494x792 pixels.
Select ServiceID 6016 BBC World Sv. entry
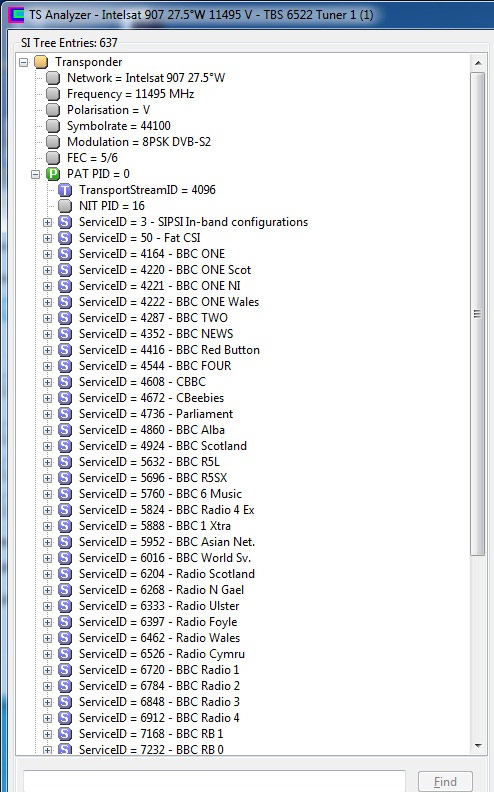pyautogui.click(x=165, y=558)
